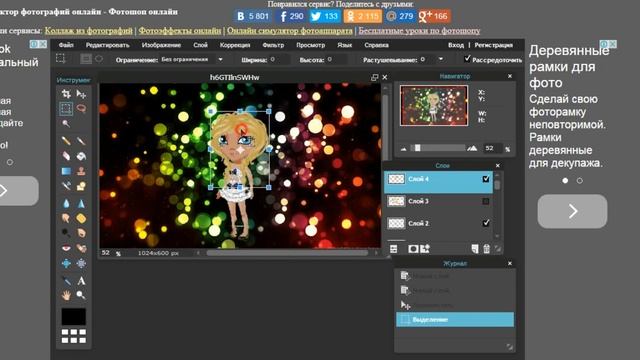Select the Crop tool
This screenshot has height=360, width=640.
pos(66,94)
